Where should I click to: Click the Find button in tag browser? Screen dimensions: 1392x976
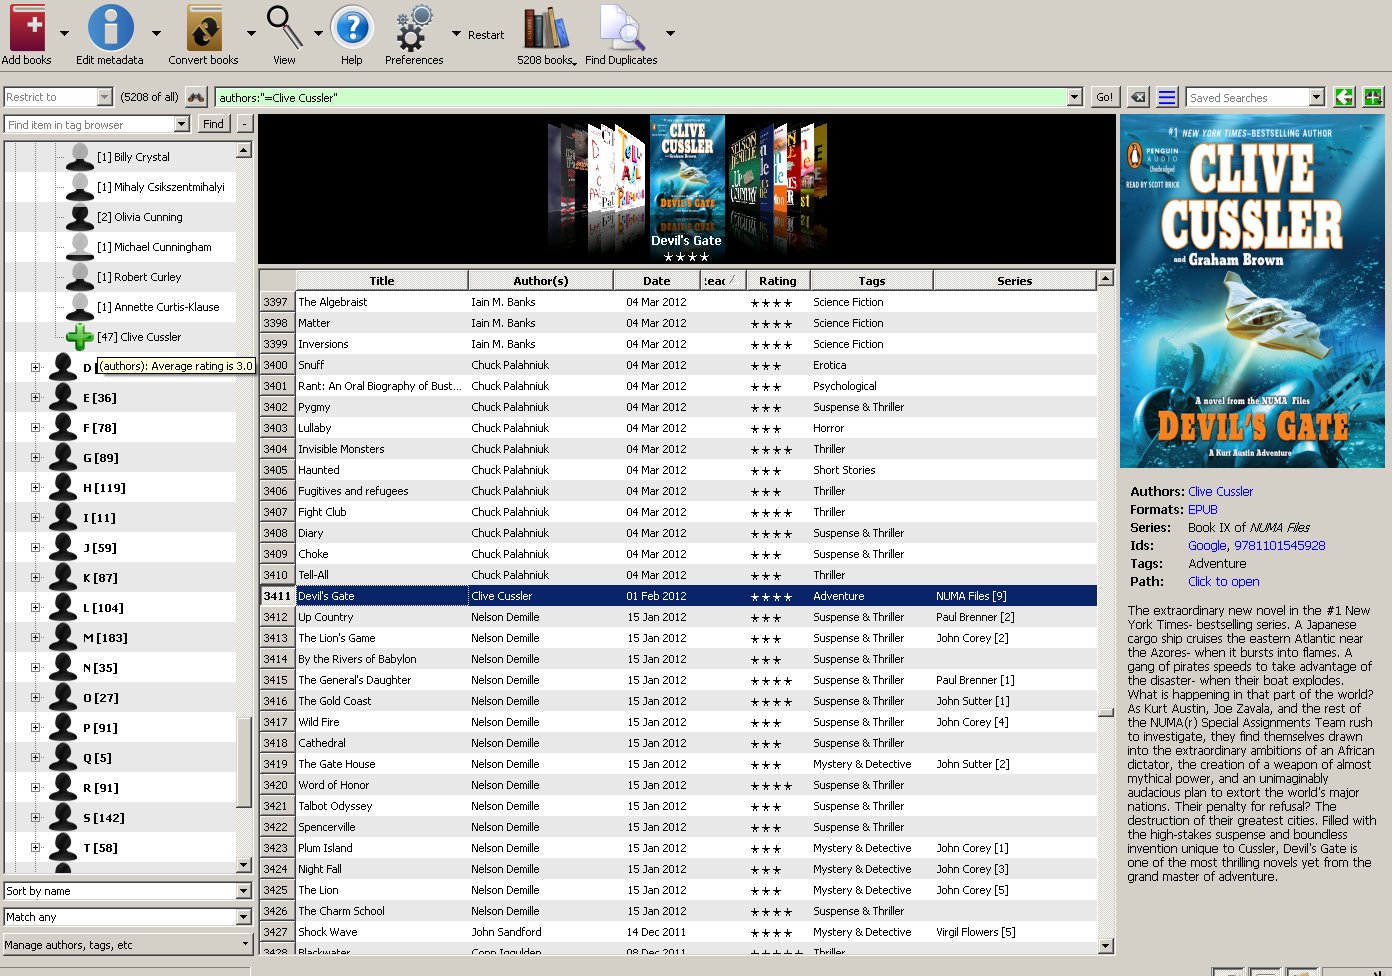[x=213, y=124]
